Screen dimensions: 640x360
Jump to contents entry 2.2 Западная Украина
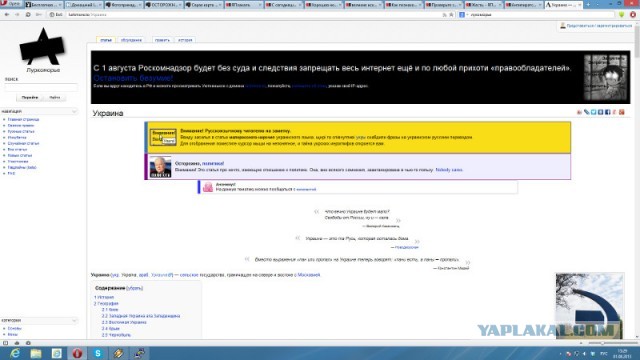(x=141, y=316)
